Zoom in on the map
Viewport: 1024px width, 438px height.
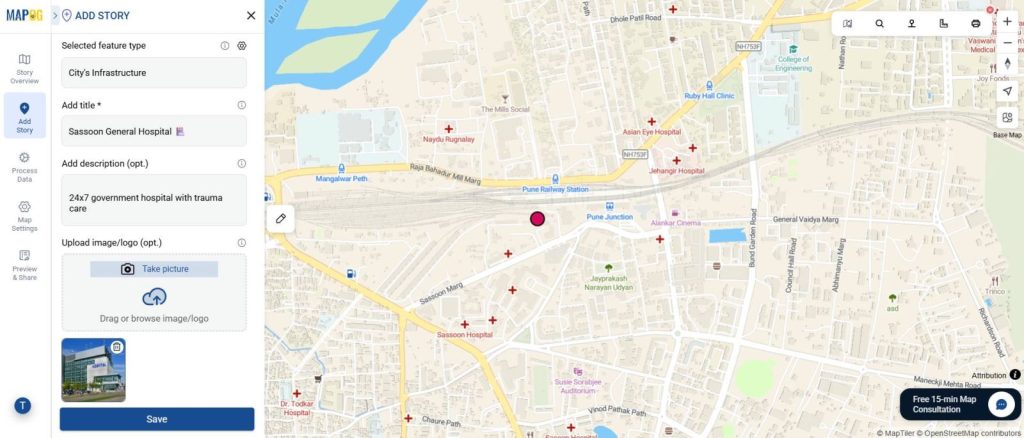coord(1007,22)
